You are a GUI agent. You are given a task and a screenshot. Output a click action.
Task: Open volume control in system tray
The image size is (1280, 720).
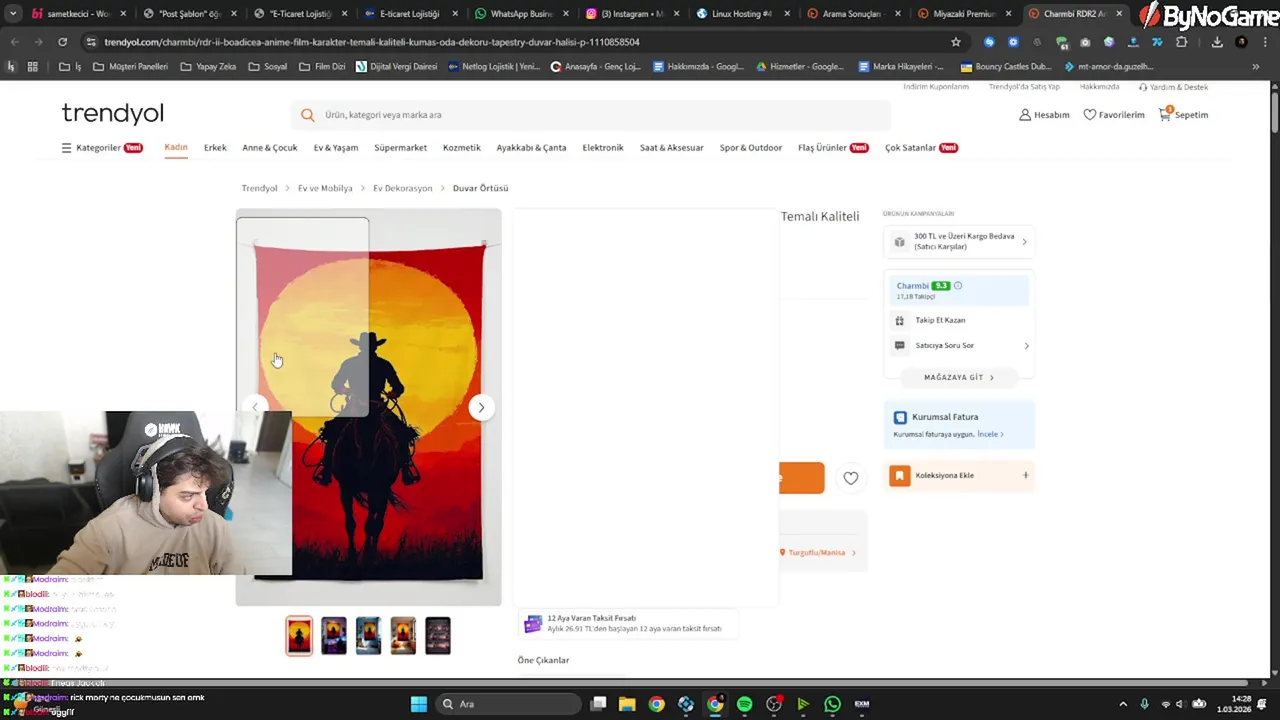[1180, 704]
